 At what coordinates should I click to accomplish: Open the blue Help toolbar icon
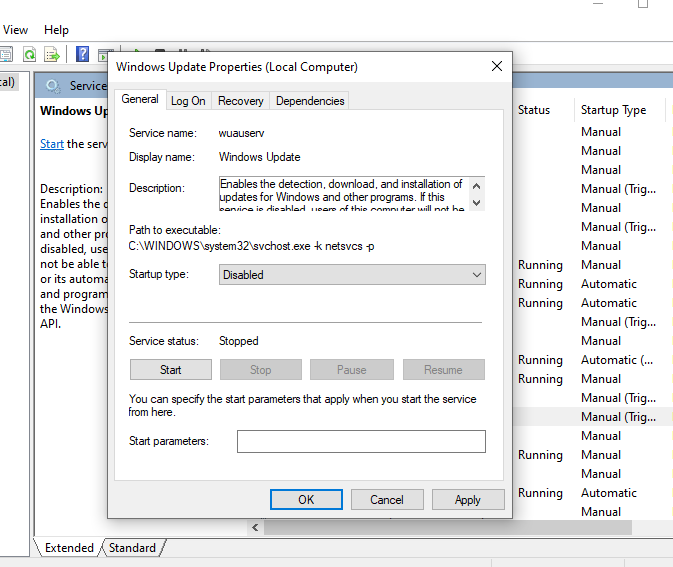(82, 54)
